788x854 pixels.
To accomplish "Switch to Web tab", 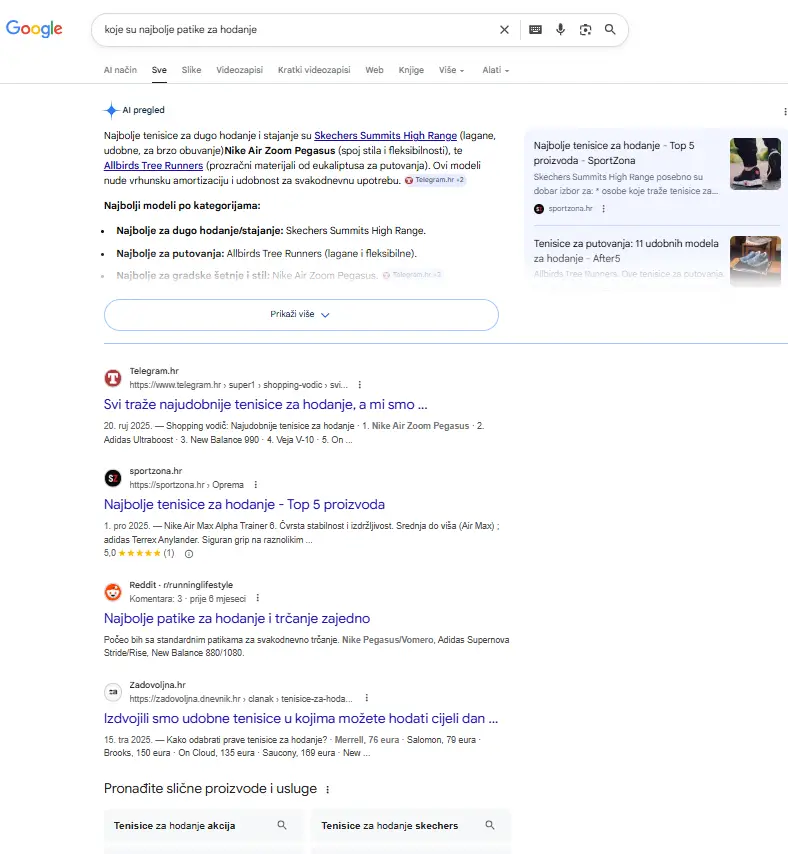I will [x=374, y=70].
